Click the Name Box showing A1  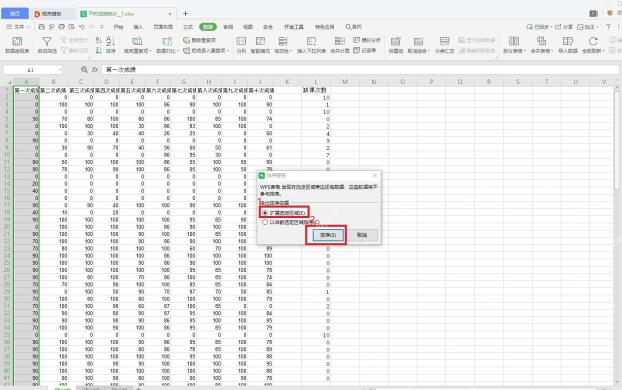coord(31,69)
